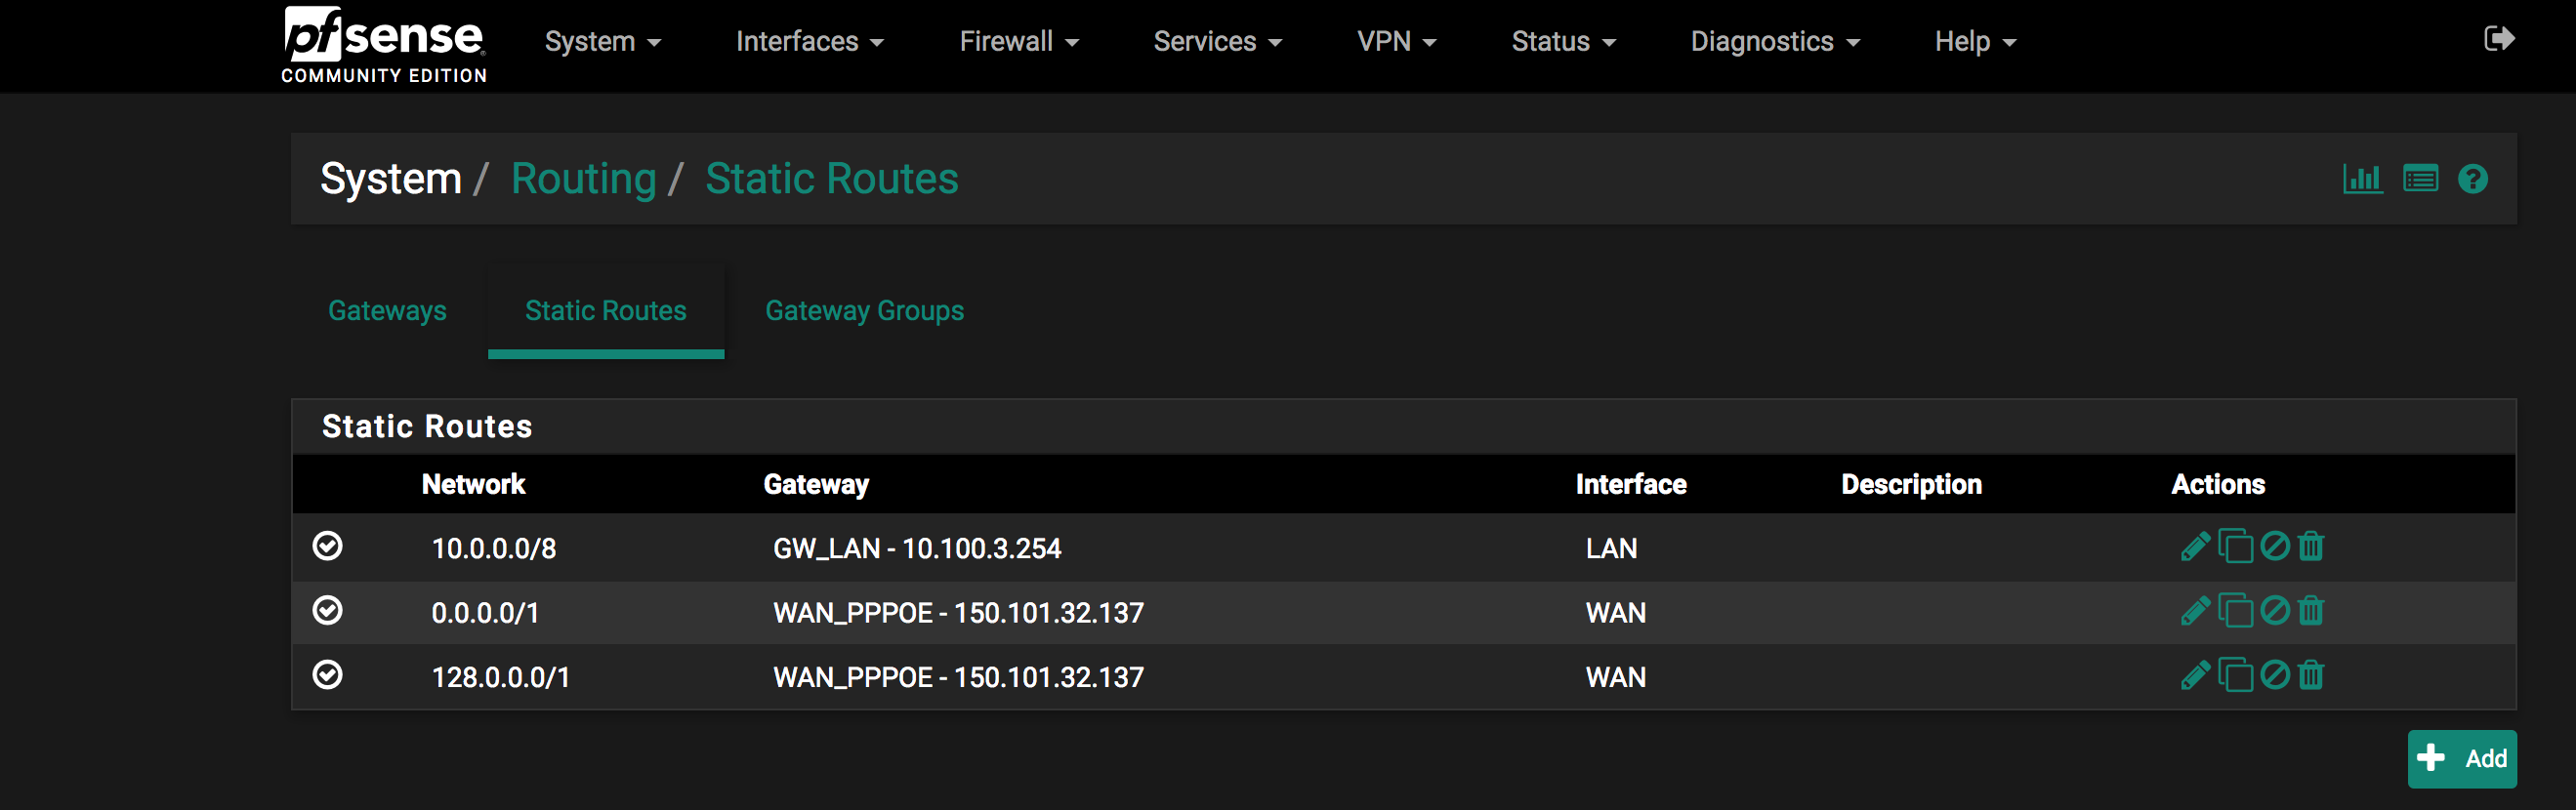
Task: Expand the Firewall menu
Action: (1019, 42)
